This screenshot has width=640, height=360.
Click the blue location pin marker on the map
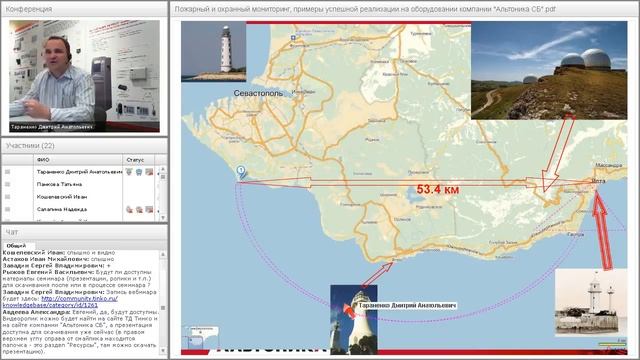pos(241,172)
